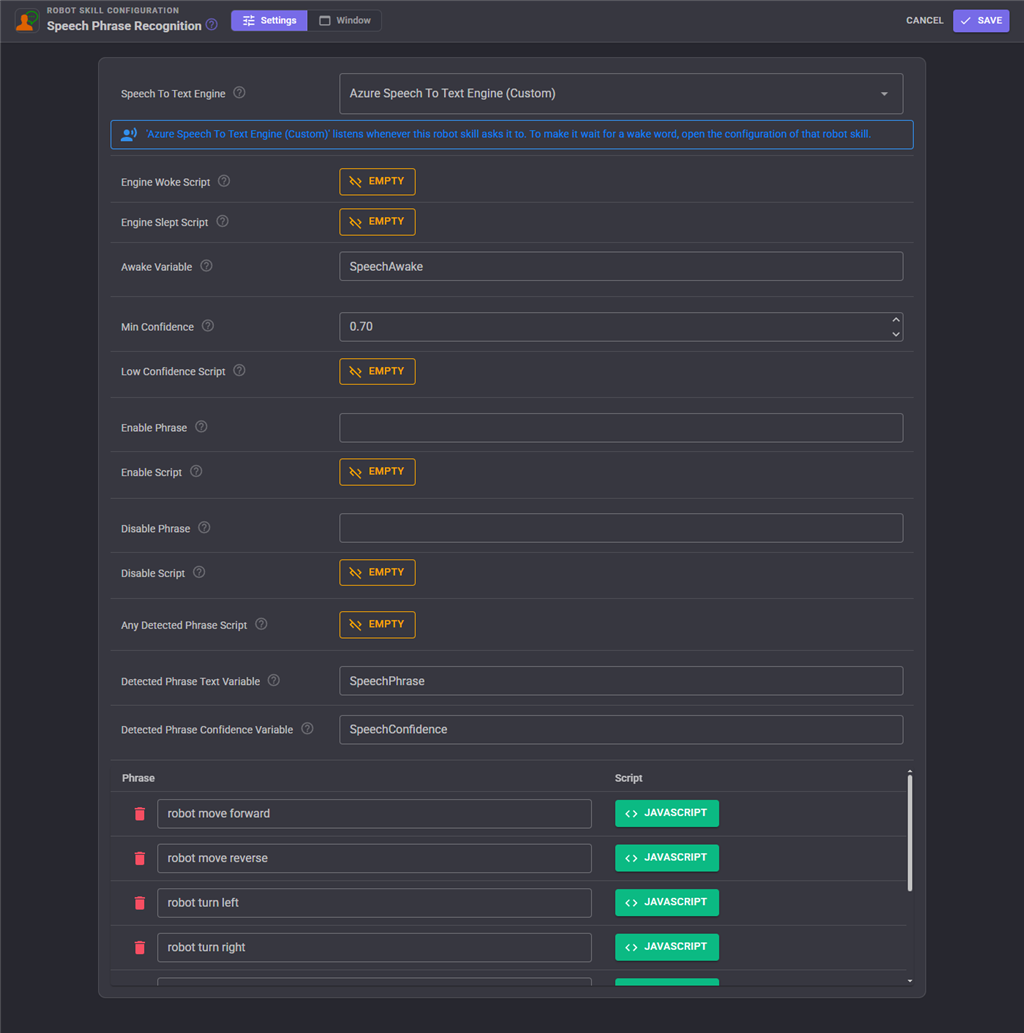The image size is (1024, 1033).
Task: Click the Azure engine info banner text
Action: [x=508, y=134]
